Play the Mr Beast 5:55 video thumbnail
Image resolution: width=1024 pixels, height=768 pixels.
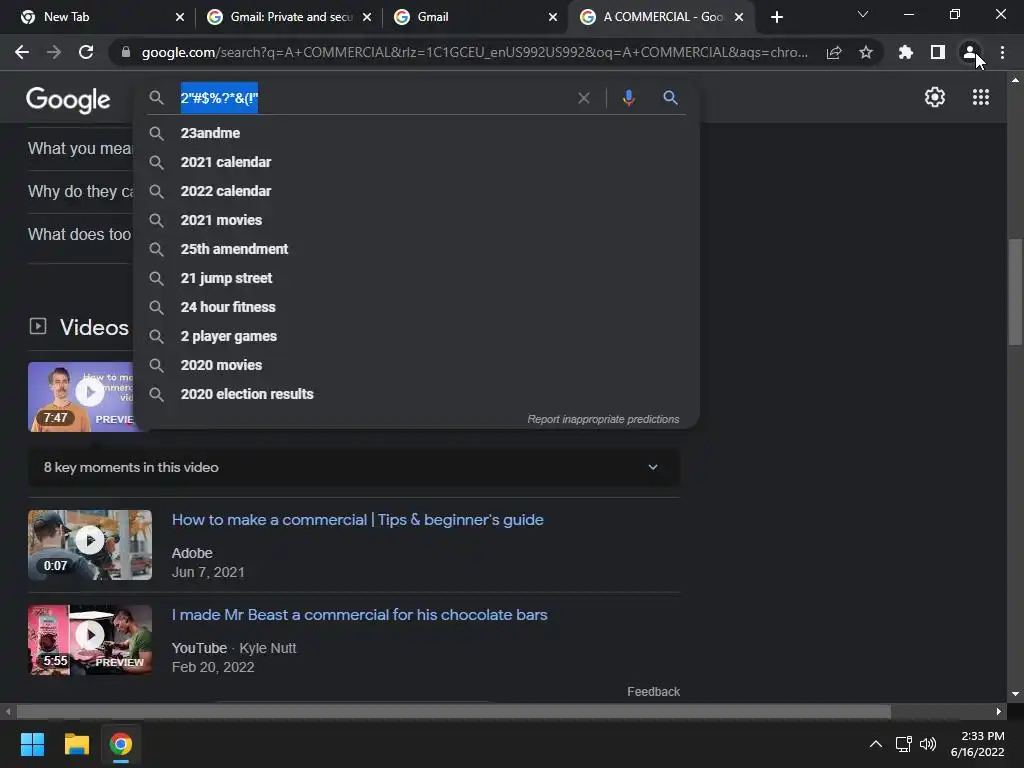coord(90,640)
